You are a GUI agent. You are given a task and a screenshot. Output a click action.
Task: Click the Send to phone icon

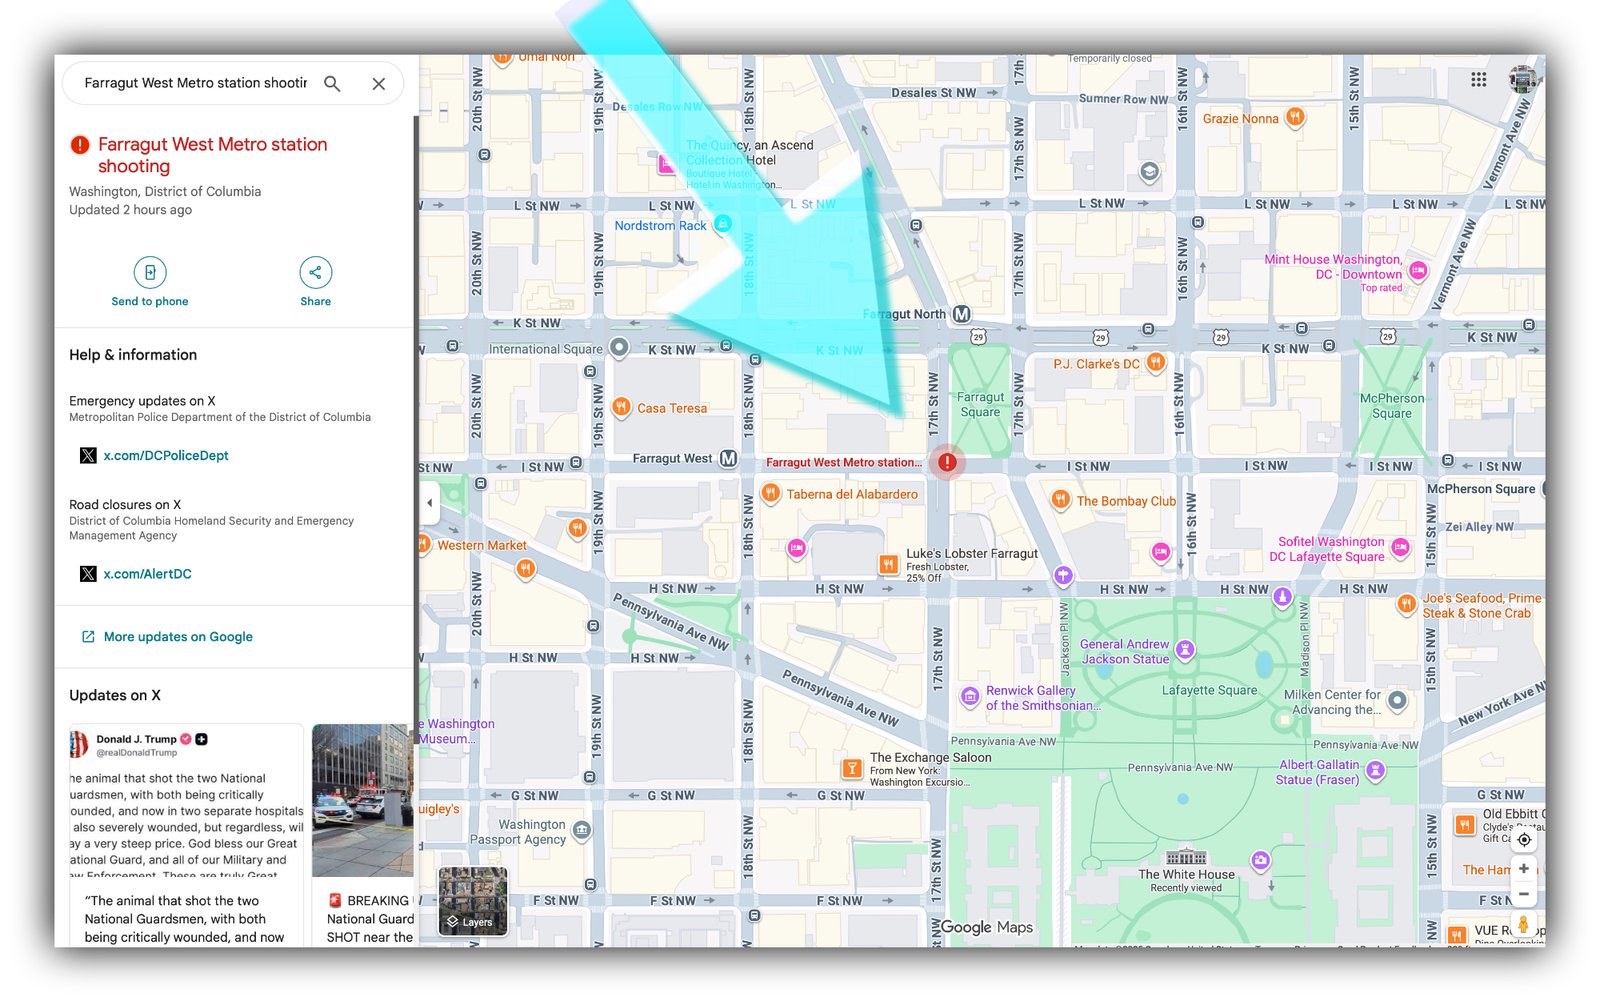150,272
